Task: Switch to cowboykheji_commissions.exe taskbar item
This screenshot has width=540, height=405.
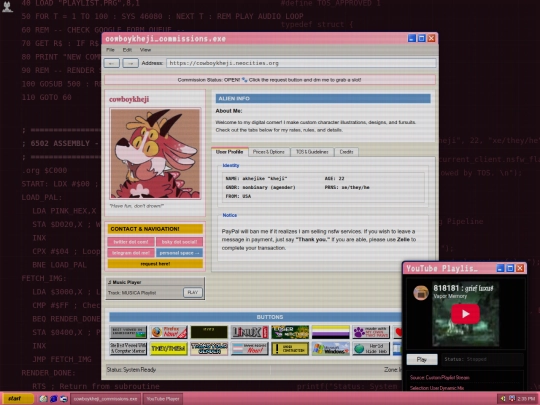Action: pyautogui.click(x=105, y=399)
